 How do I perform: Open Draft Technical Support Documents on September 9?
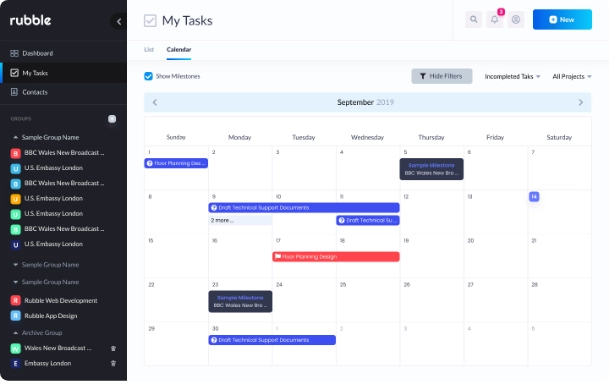[x=304, y=208]
